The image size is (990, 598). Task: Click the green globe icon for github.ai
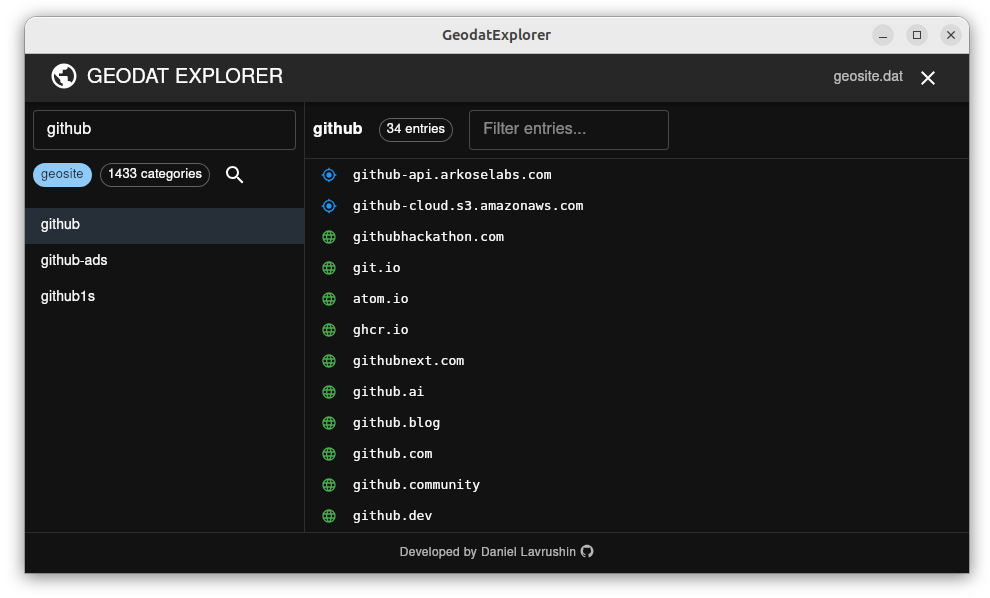[x=329, y=392]
